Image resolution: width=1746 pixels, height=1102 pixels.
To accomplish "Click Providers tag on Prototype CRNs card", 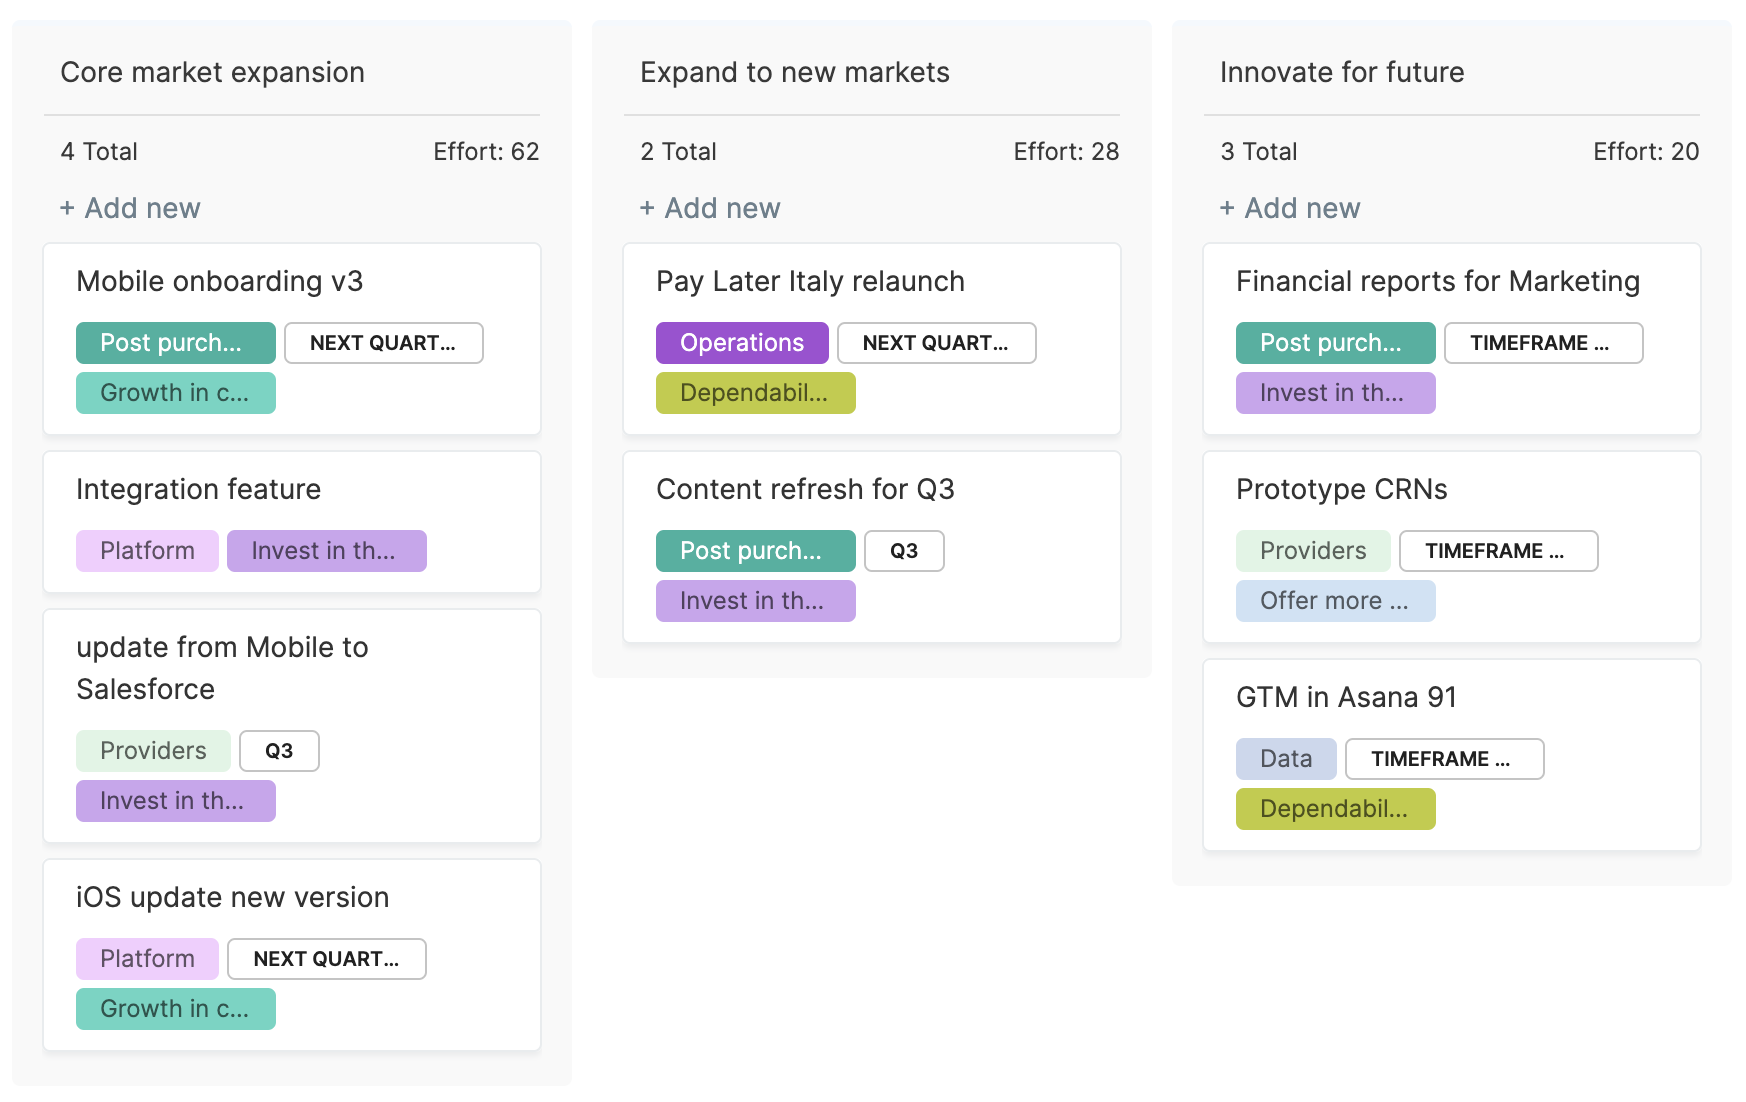I will coord(1313,551).
